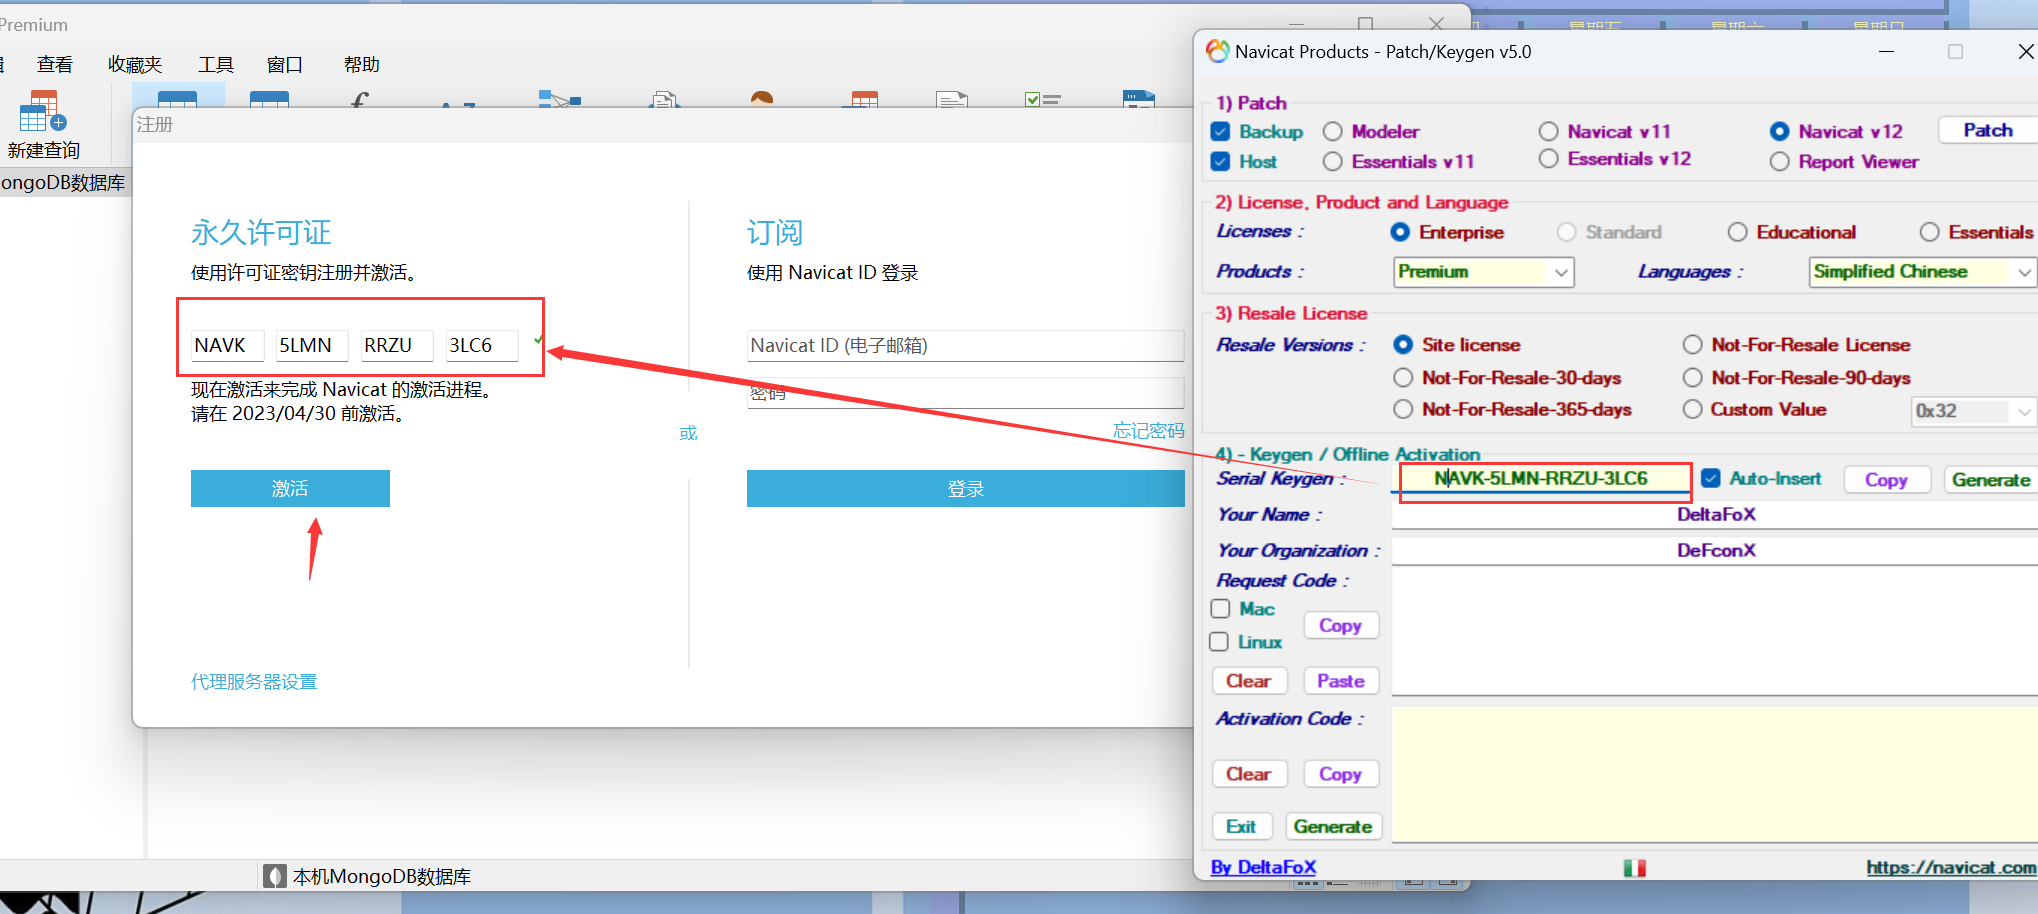2038x914 pixels.
Task: Click the Exit button
Action: pyautogui.click(x=1241, y=827)
